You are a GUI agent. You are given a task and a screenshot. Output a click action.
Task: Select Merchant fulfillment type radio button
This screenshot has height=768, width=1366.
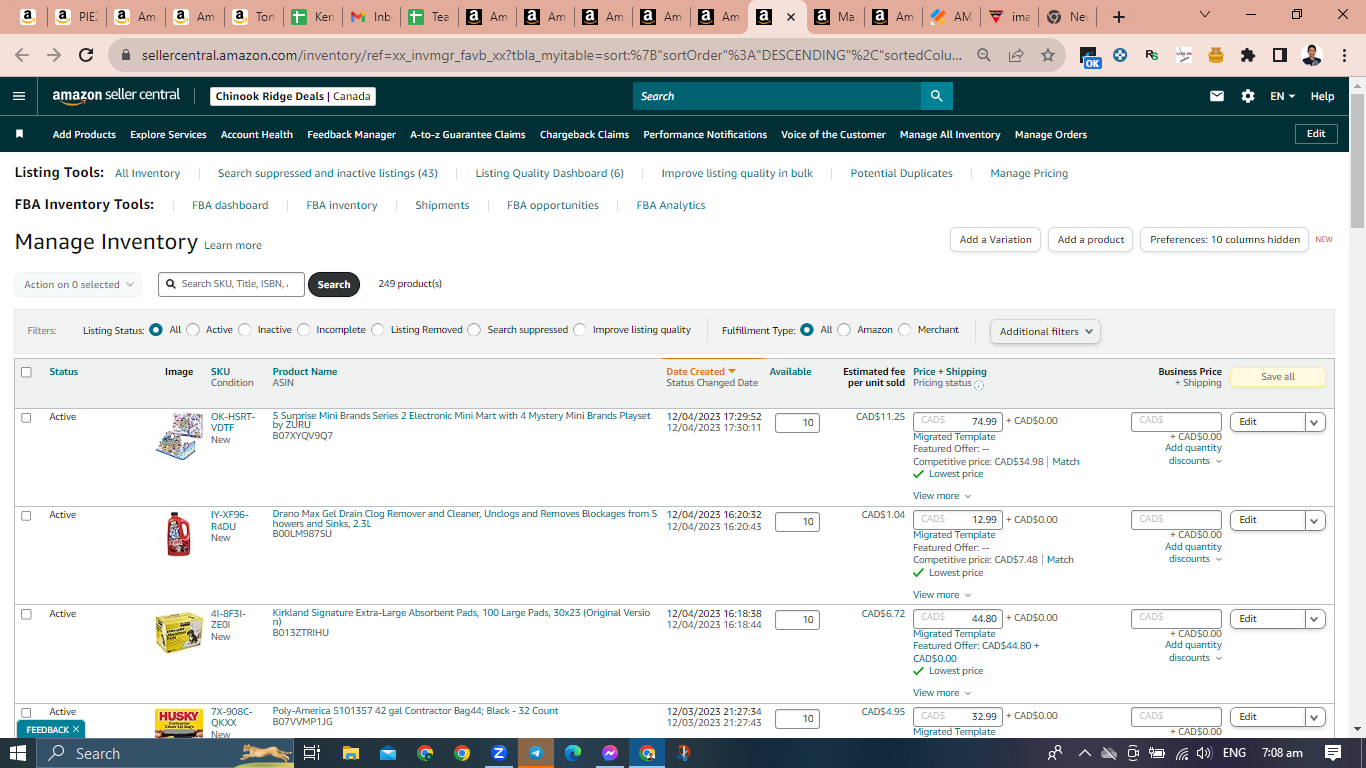coord(905,330)
